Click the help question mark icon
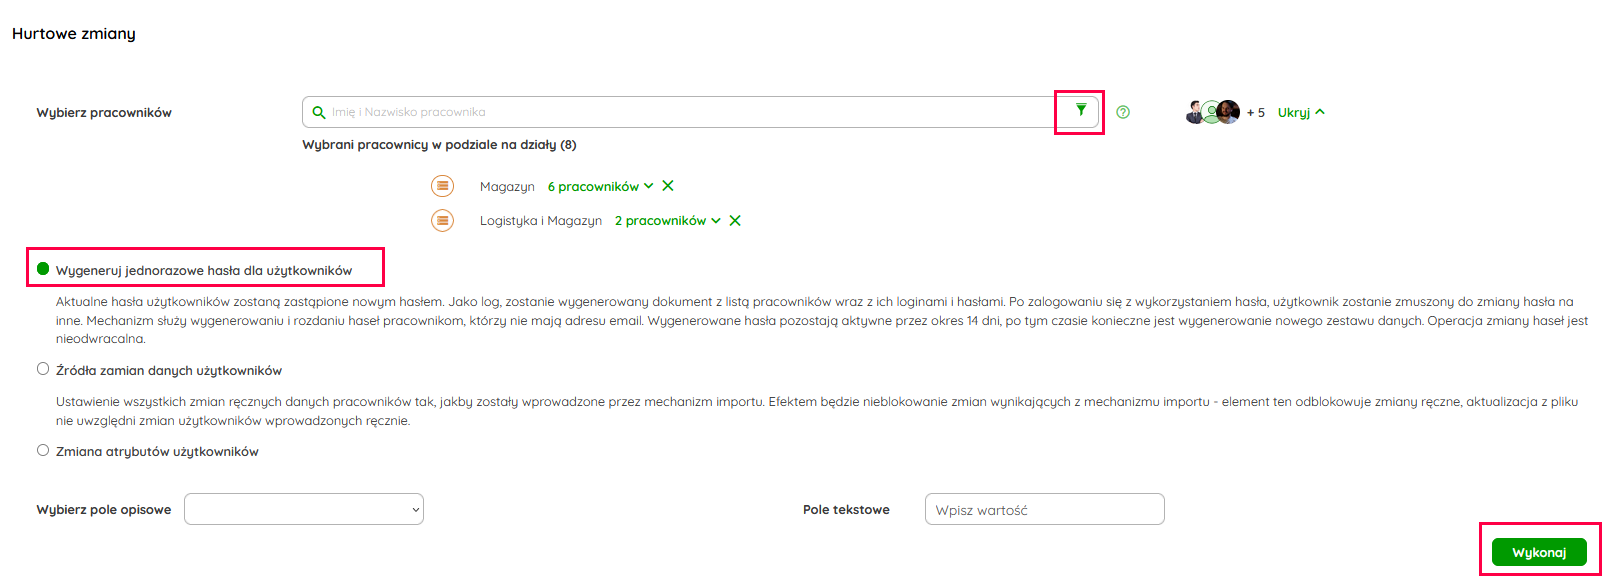1622x581 pixels. click(x=1123, y=112)
